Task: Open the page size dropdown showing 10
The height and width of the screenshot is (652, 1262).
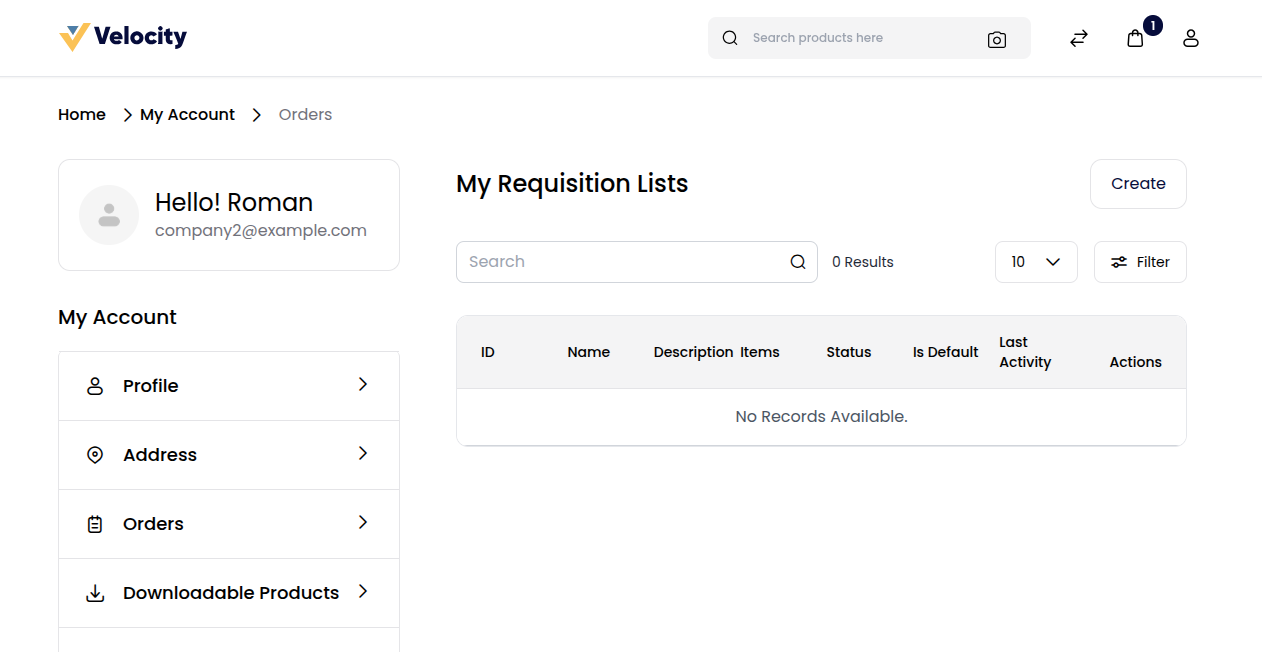Action: (x=1036, y=261)
